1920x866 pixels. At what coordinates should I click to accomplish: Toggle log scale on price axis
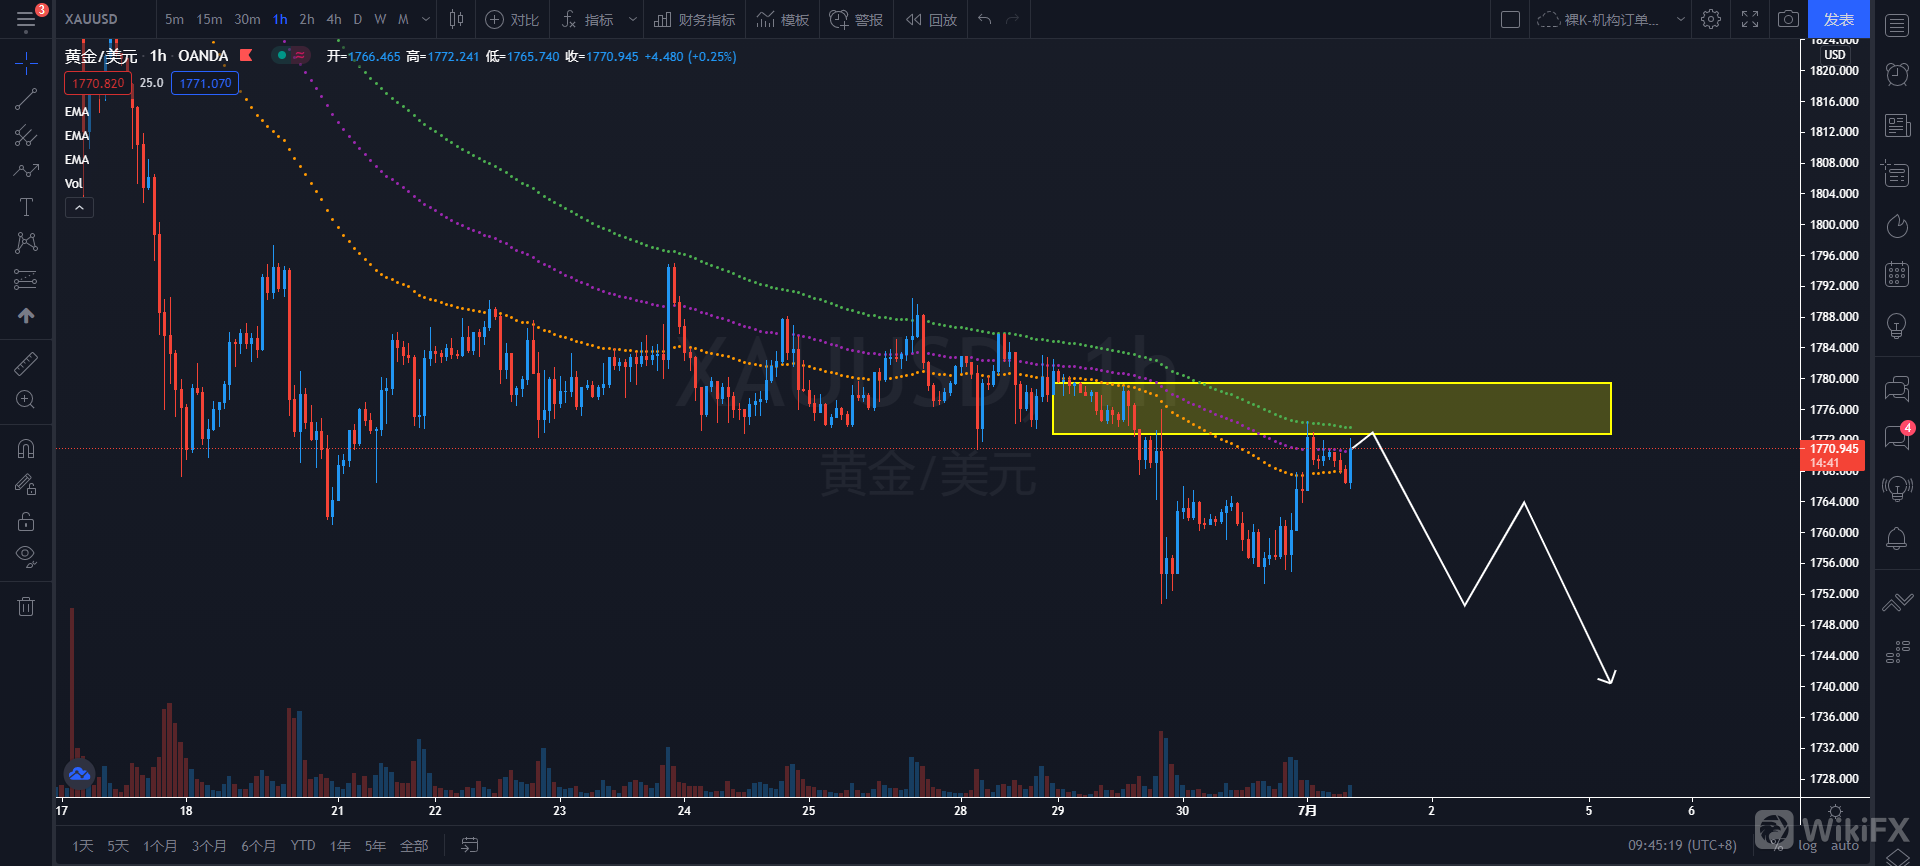tap(1807, 846)
